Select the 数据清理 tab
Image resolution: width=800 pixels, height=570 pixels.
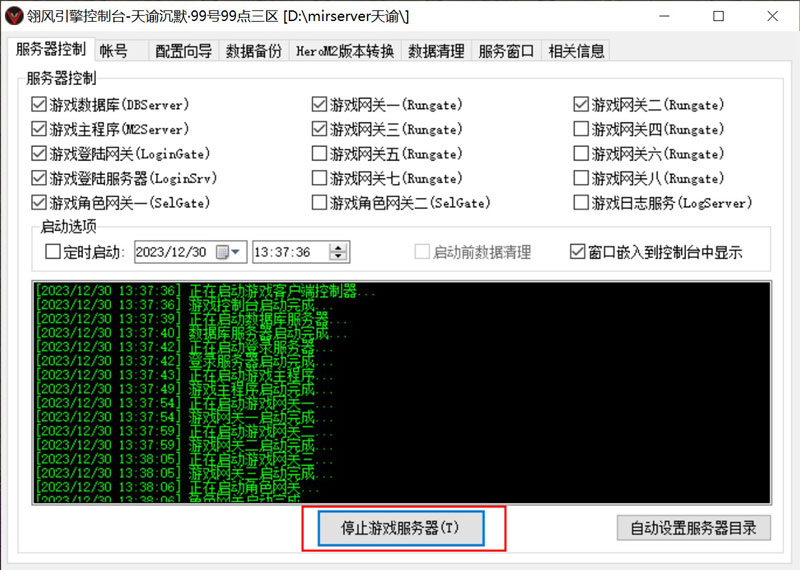[x=436, y=51]
